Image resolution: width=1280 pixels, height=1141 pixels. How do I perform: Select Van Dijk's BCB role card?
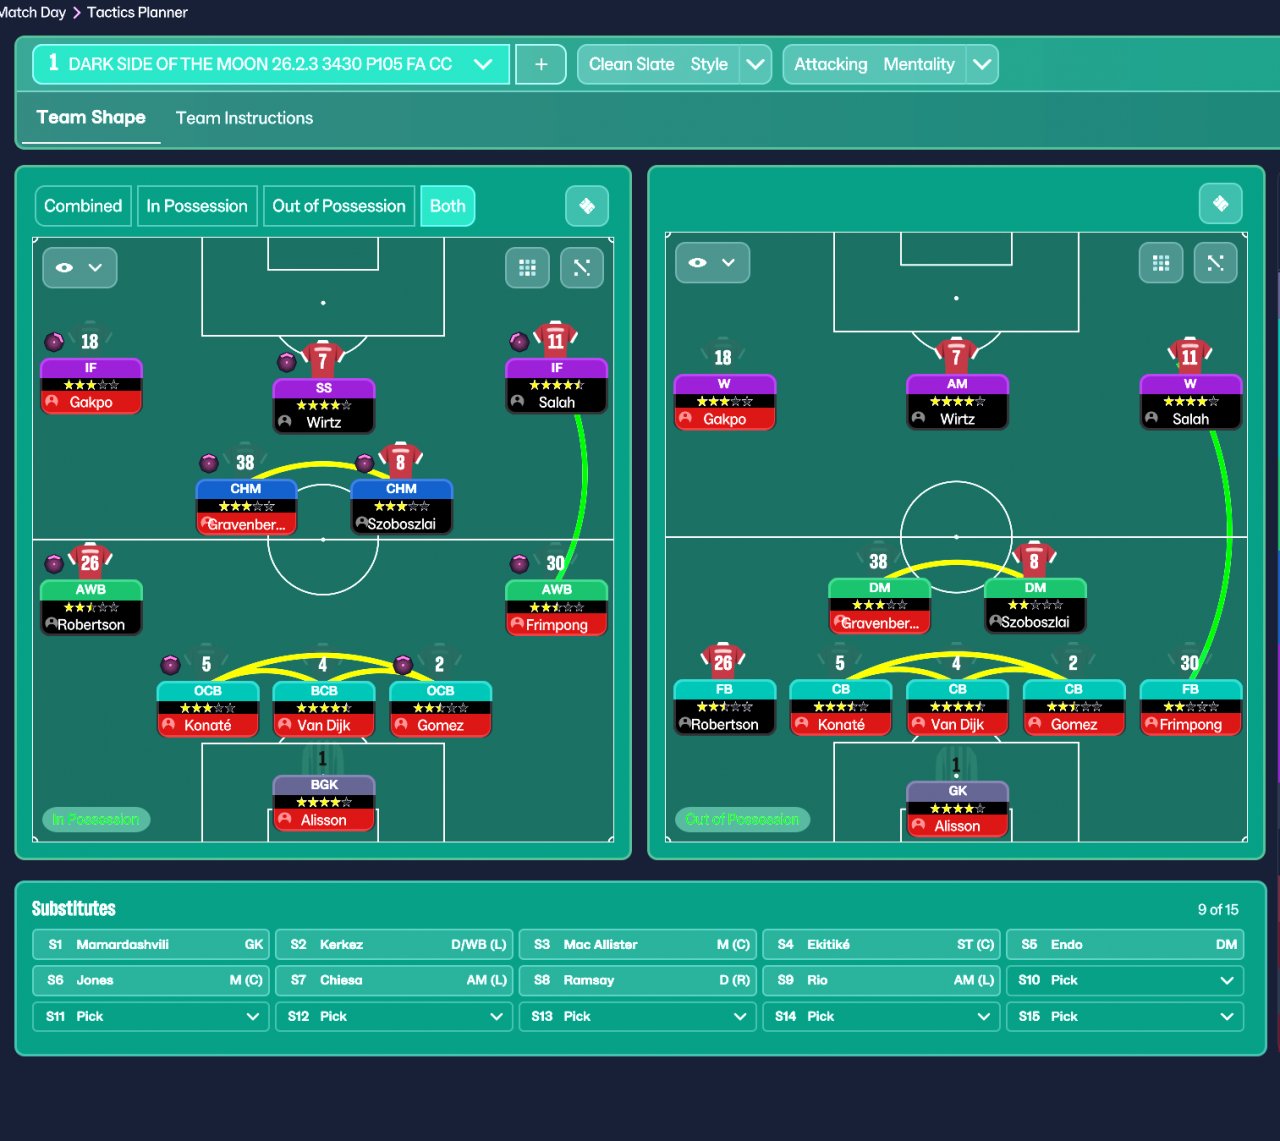pos(324,709)
